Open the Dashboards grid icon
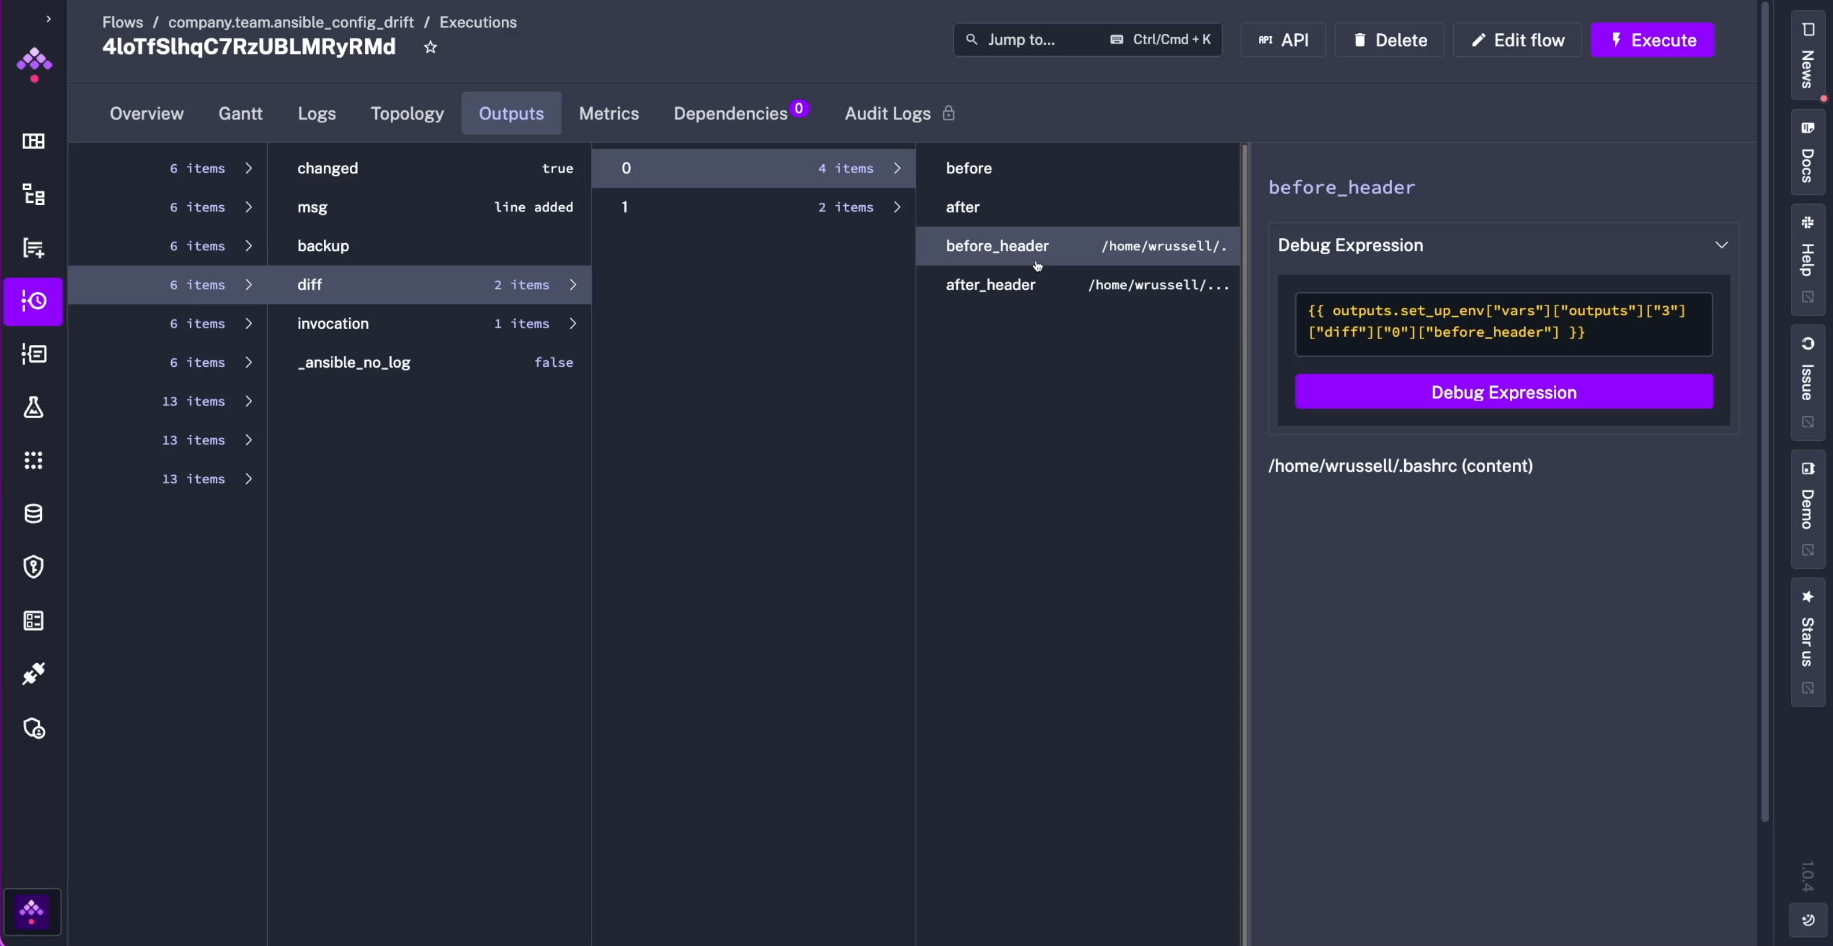This screenshot has width=1833, height=946. (33, 141)
